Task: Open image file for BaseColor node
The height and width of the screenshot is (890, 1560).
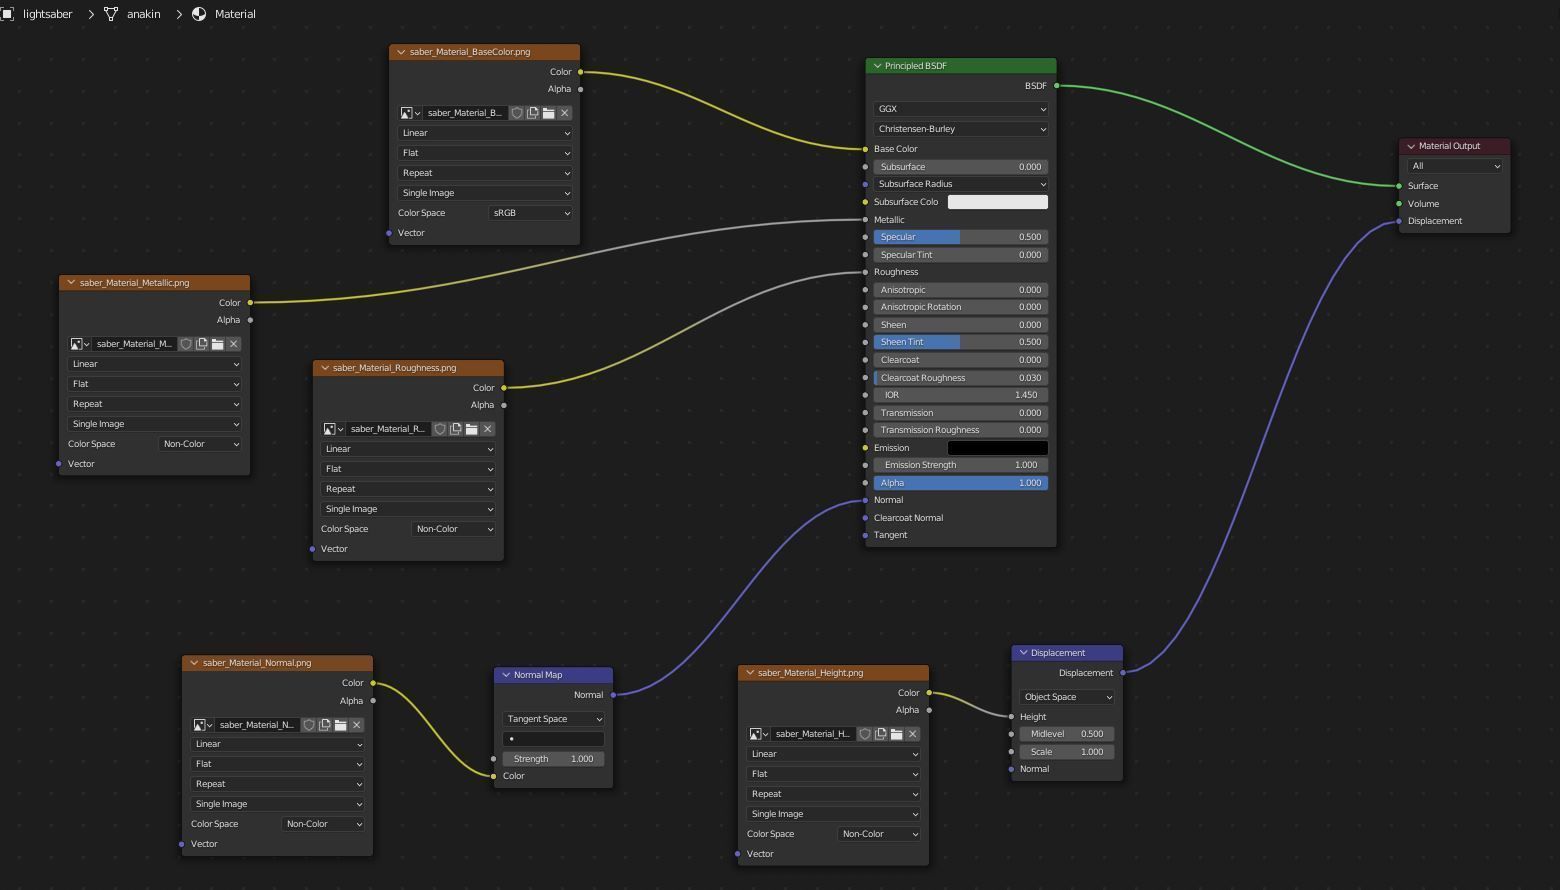Action: pos(549,113)
